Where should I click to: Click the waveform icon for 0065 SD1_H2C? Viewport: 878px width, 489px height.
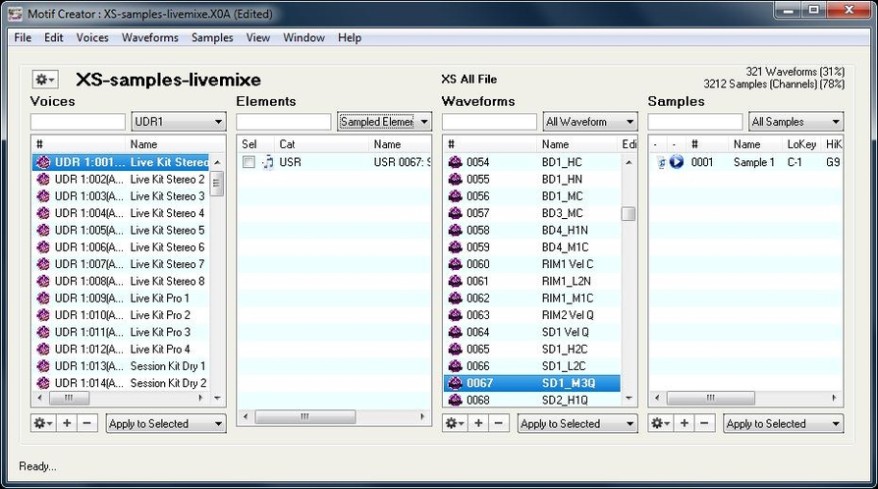pyautogui.click(x=455, y=349)
